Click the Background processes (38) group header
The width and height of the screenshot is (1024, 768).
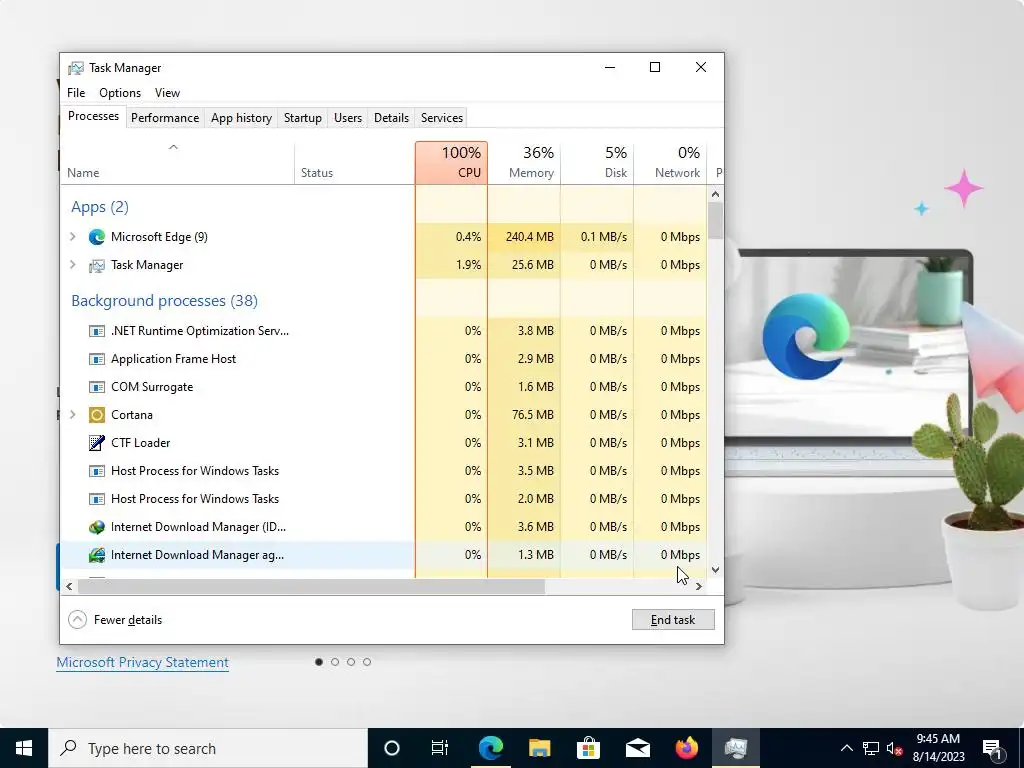pos(165,301)
